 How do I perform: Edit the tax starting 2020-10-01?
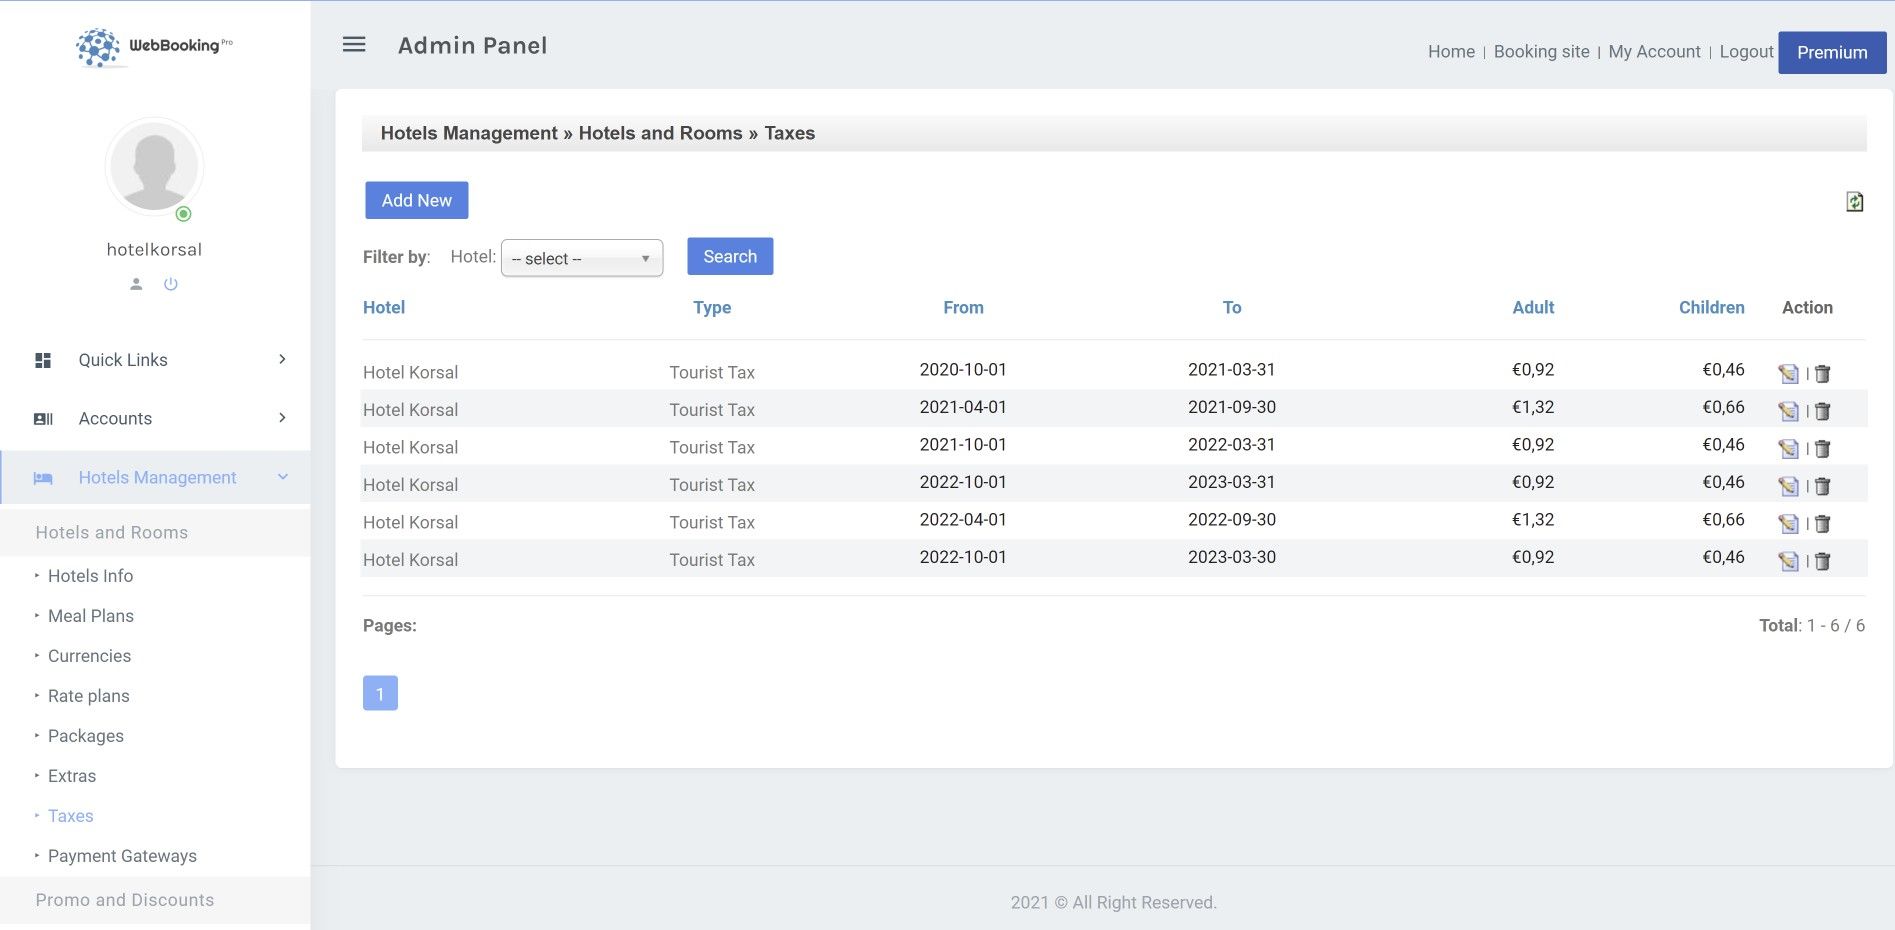click(x=1788, y=374)
